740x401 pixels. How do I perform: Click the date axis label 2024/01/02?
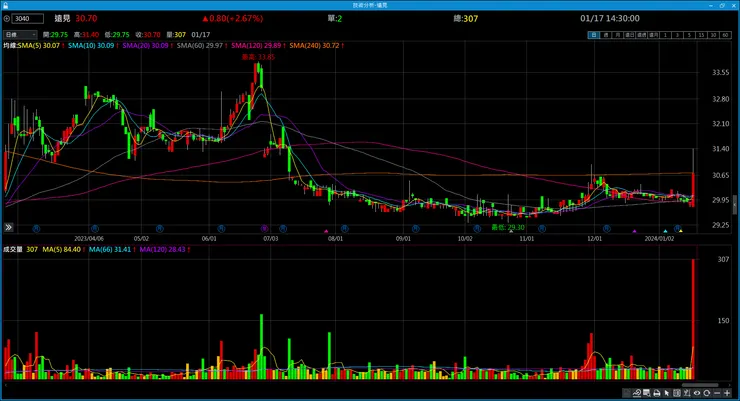pyautogui.click(x=660, y=239)
